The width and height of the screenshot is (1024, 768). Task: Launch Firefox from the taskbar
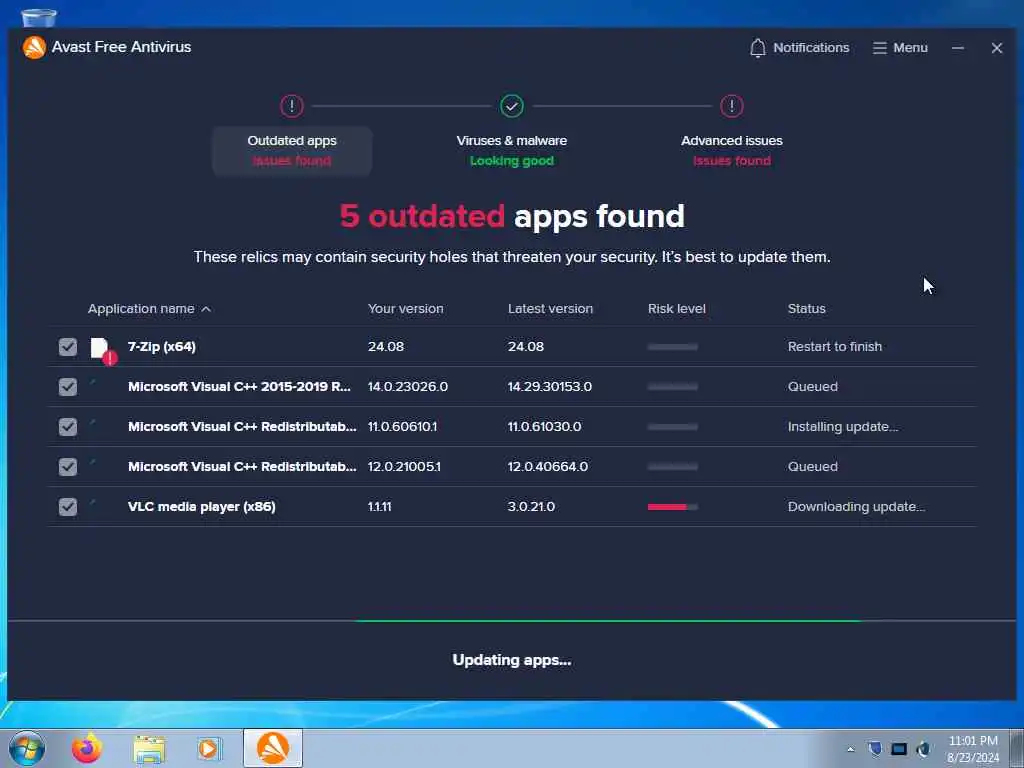click(x=87, y=748)
